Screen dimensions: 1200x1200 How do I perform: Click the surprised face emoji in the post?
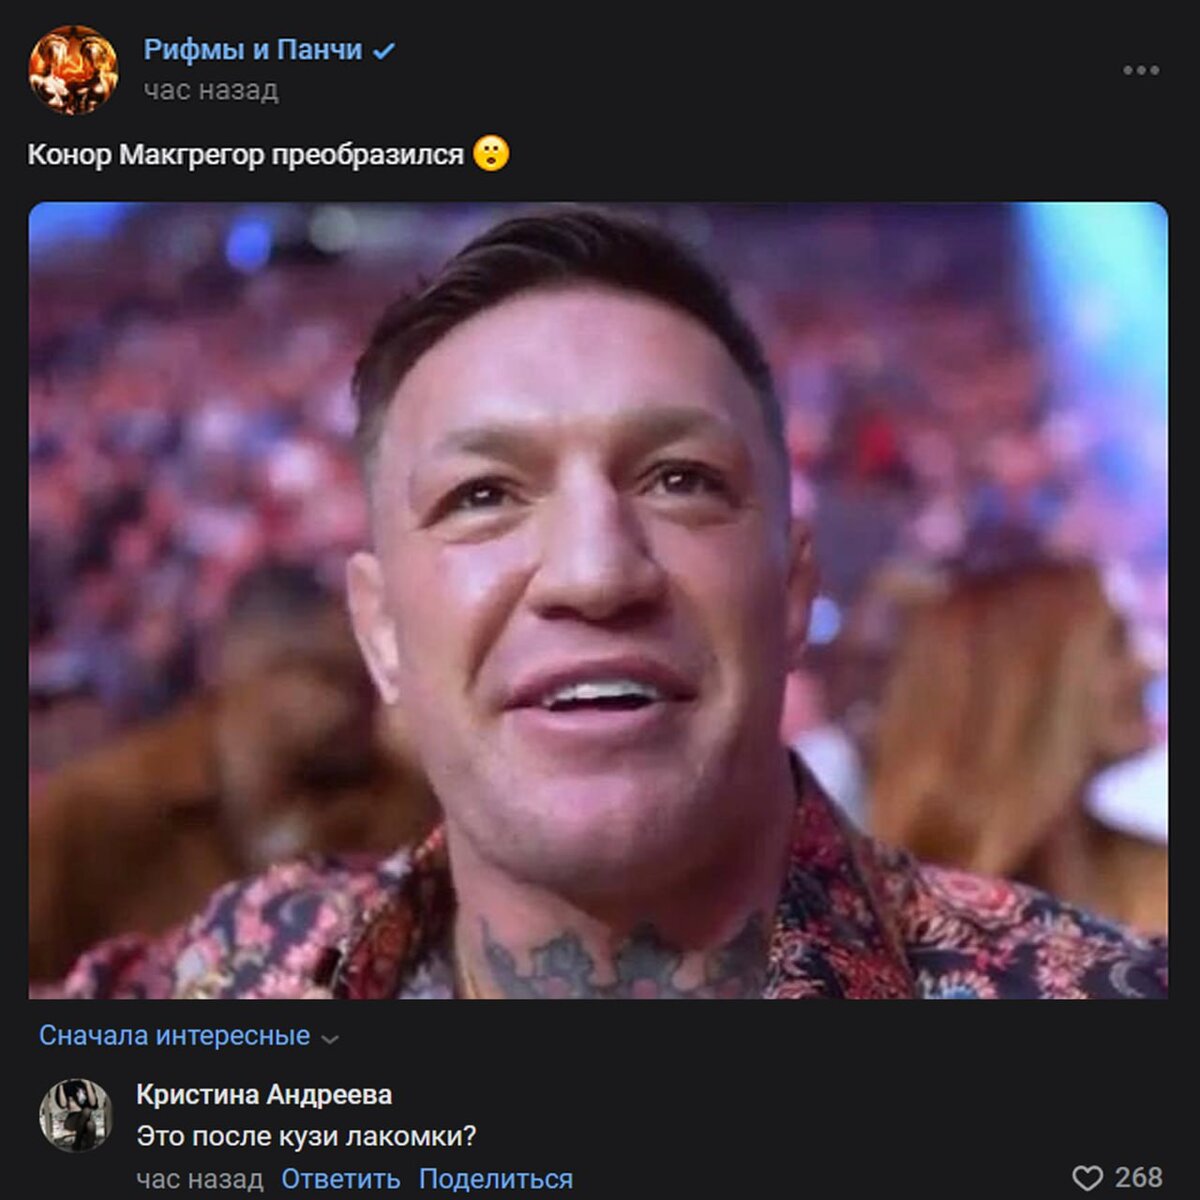click(491, 154)
